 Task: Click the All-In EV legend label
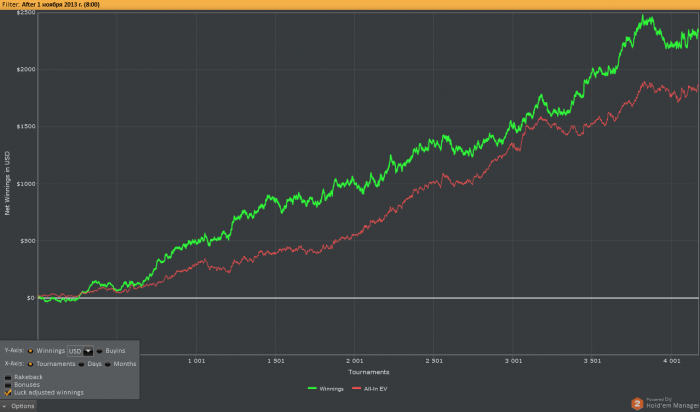[x=375, y=389]
